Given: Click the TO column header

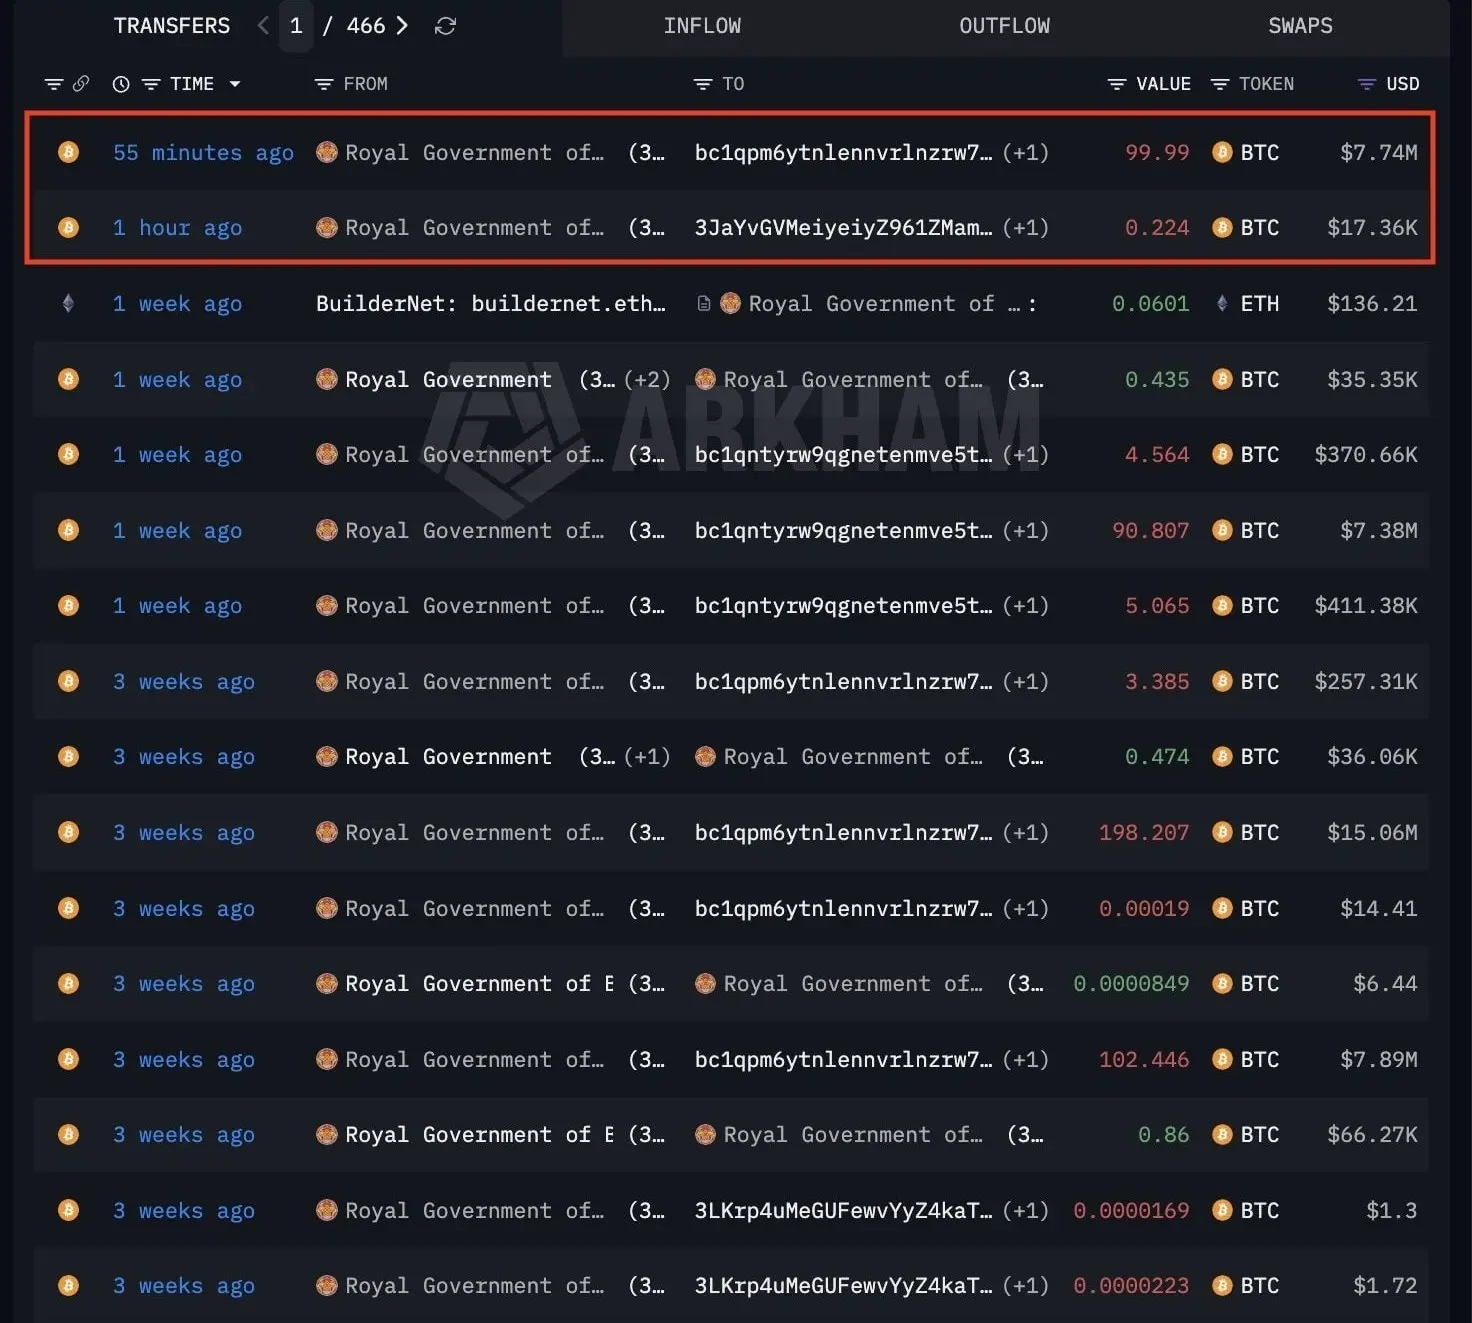Looking at the screenshot, I should (x=733, y=84).
